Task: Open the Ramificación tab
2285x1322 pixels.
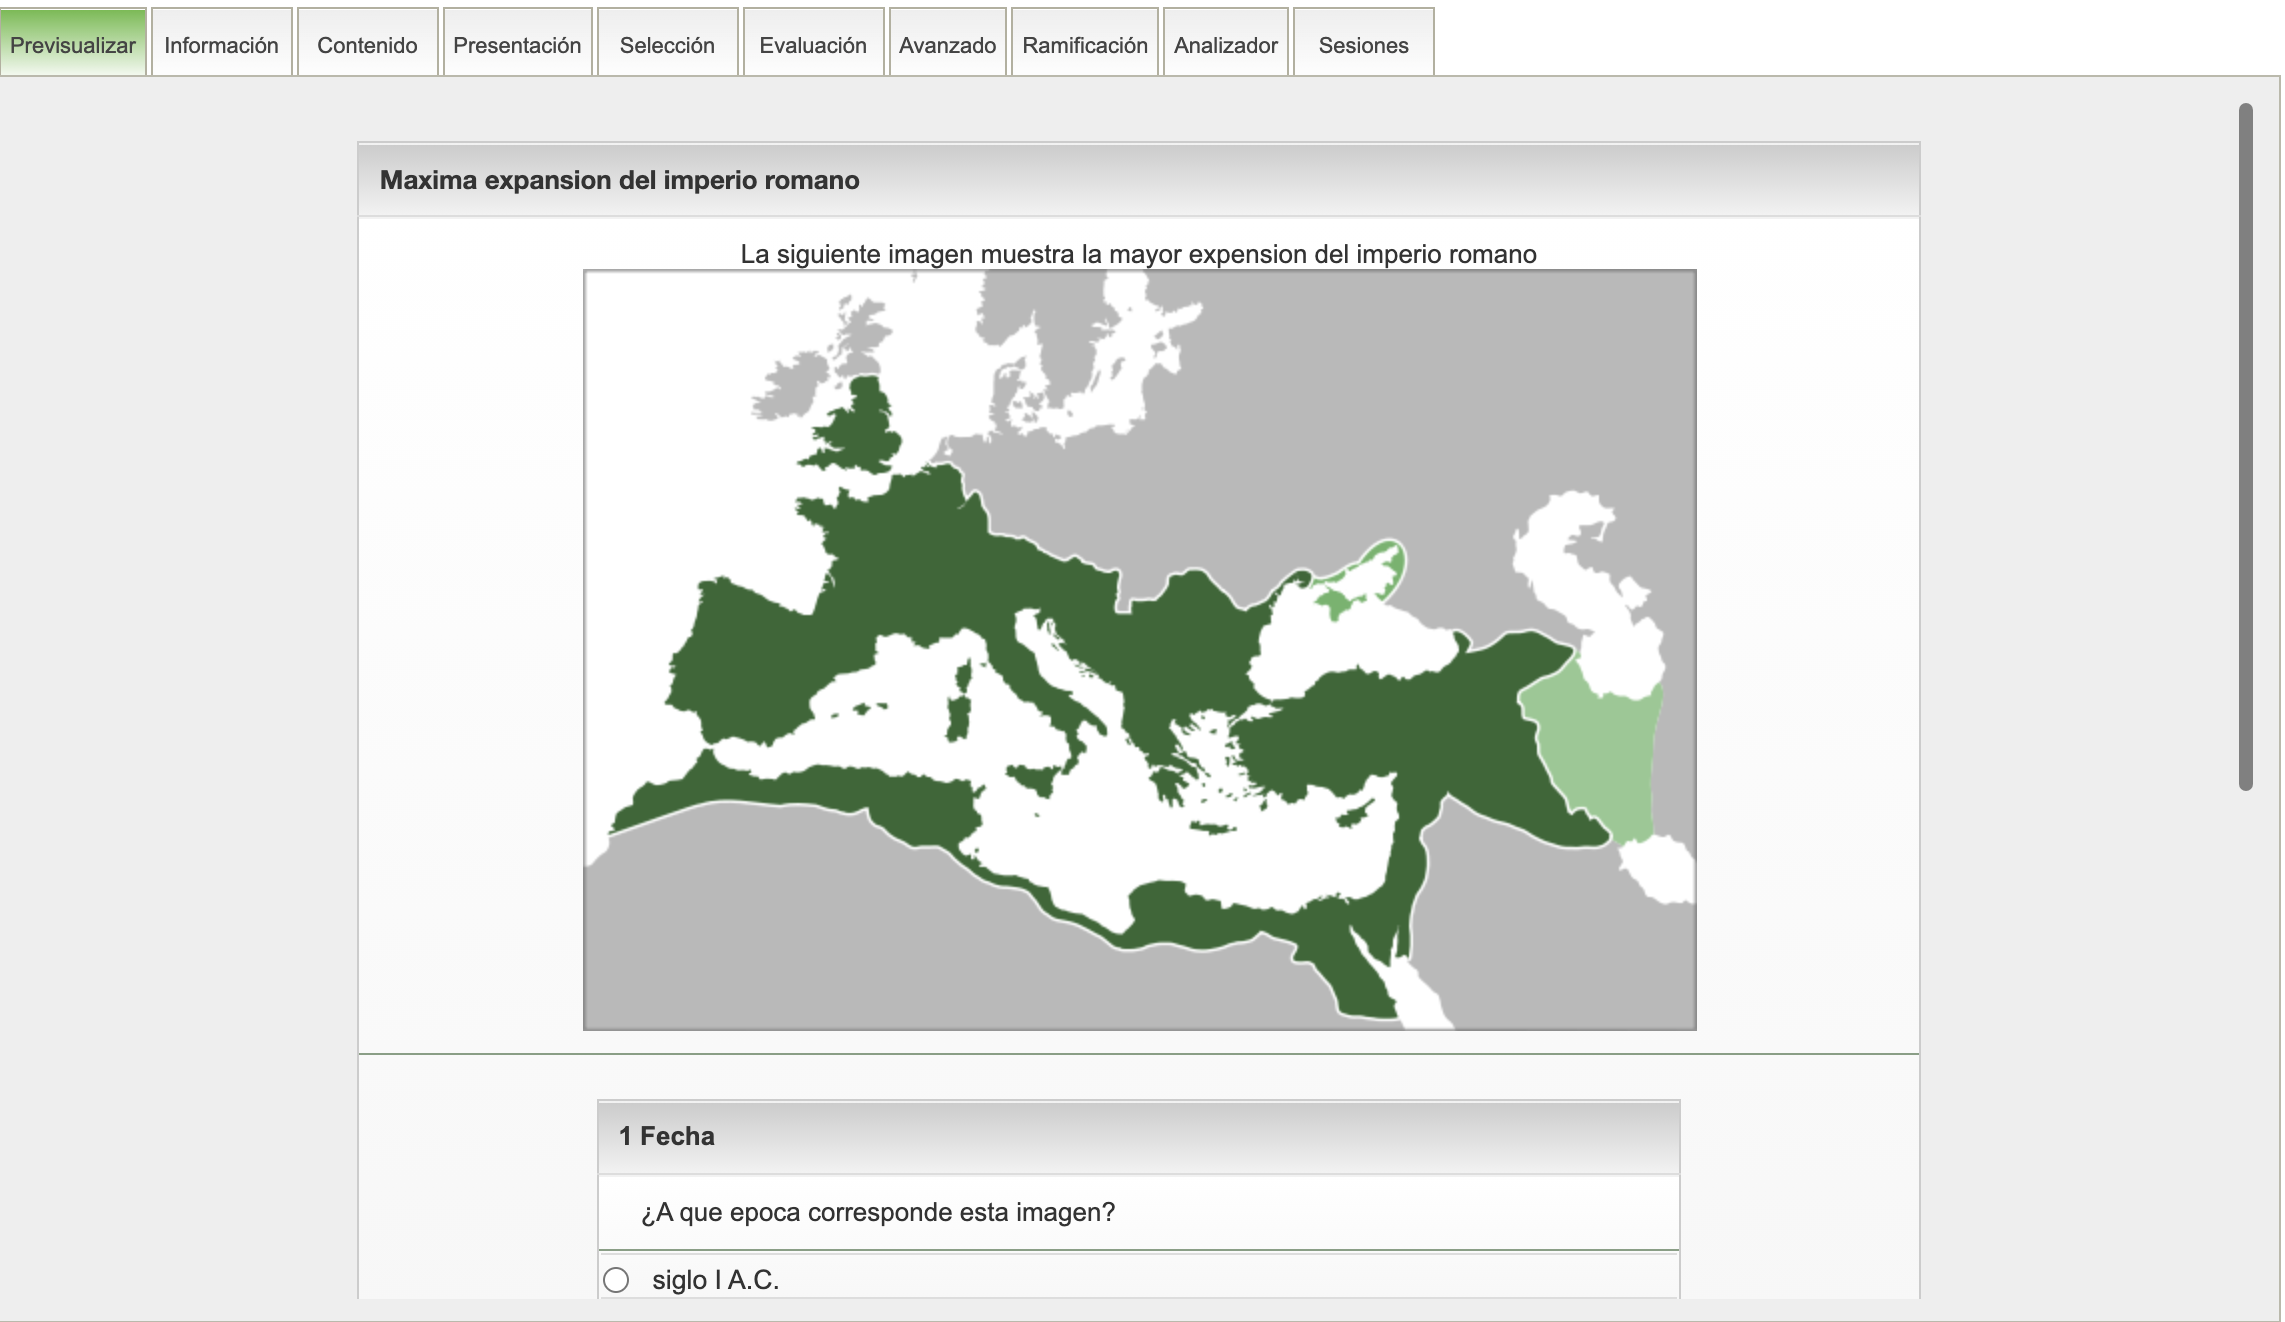Action: (1085, 45)
